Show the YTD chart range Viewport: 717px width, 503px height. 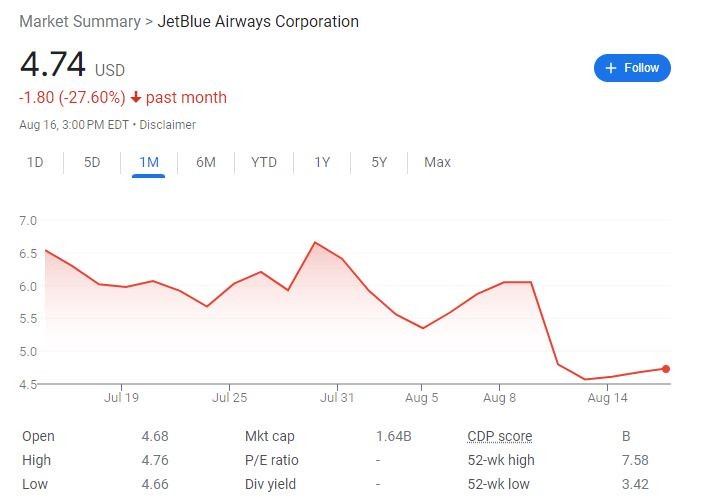[264, 162]
